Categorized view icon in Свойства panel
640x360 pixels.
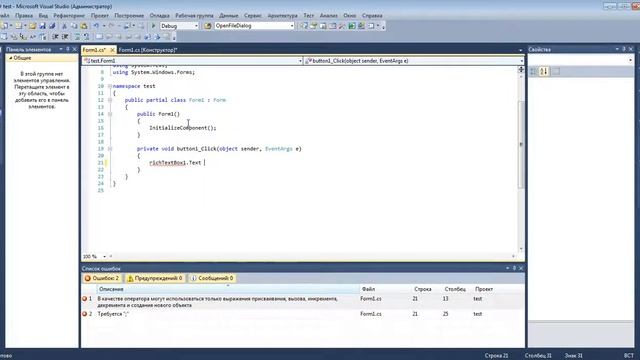[533, 71]
